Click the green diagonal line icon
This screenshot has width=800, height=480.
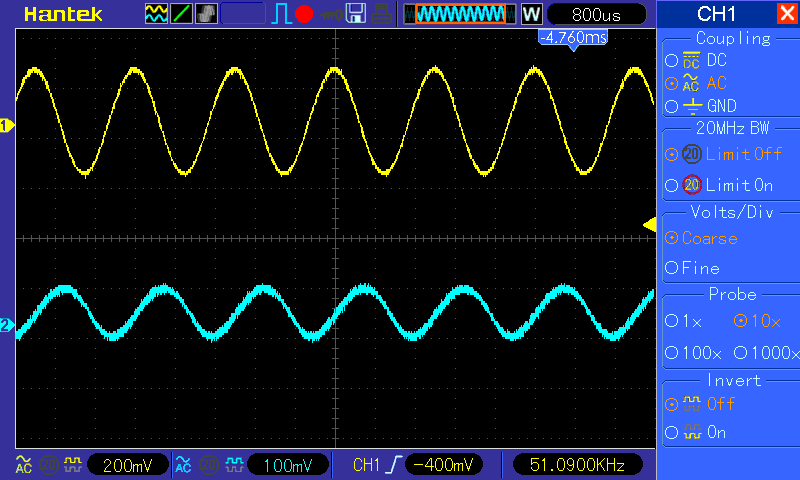(181, 14)
